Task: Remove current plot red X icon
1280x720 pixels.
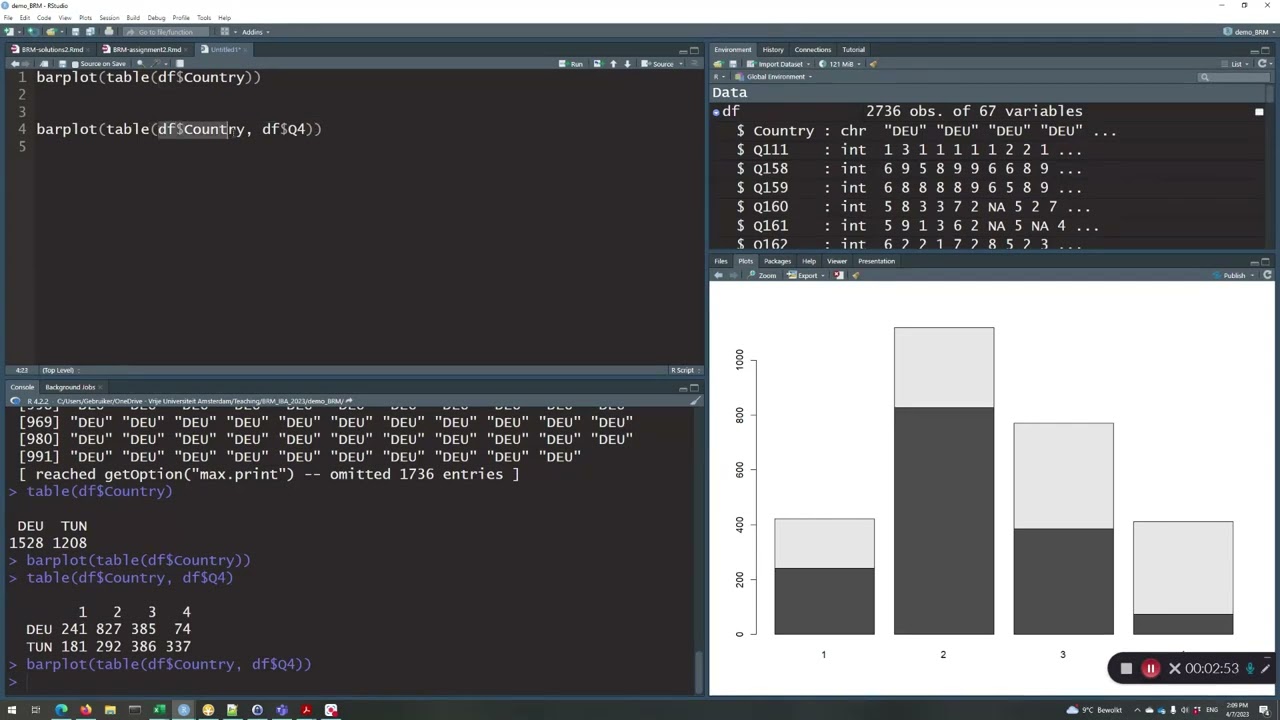Action: [838, 275]
